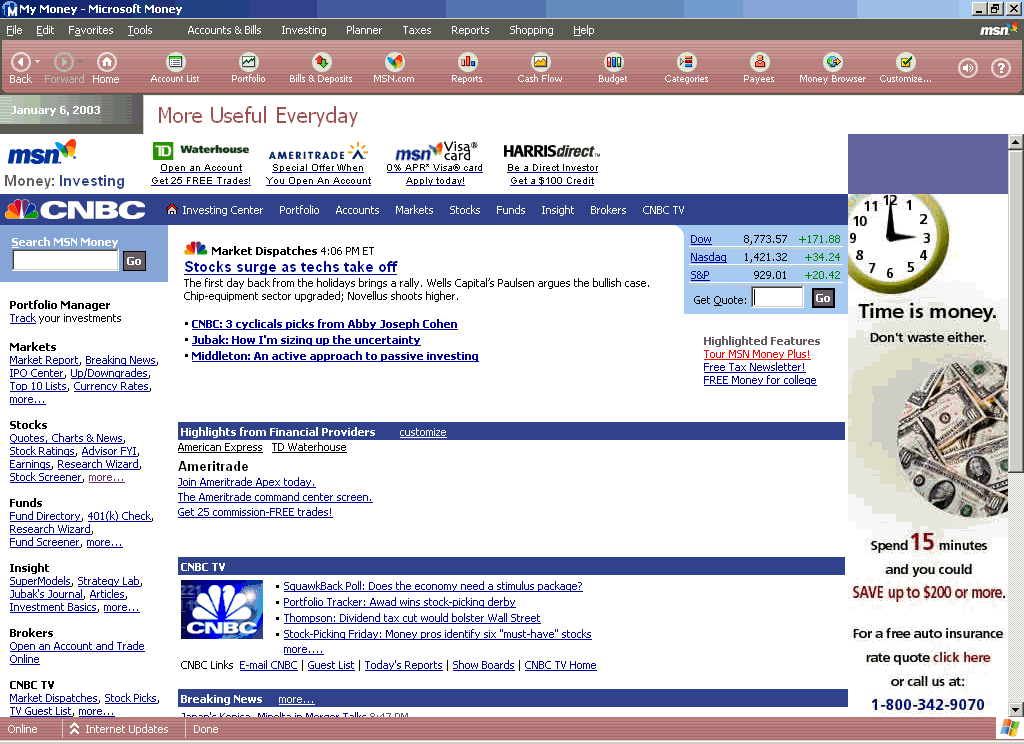Open the Back button history arrow
Viewport: 1024px width, 744px height.
pyautogui.click(x=38, y=62)
